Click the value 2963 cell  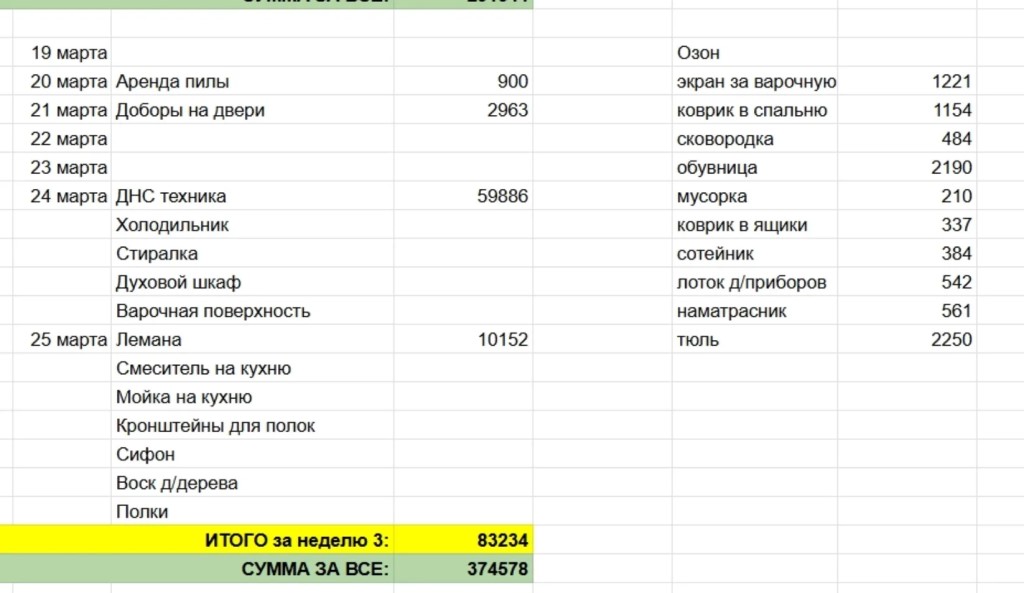pyautogui.click(x=507, y=111)
